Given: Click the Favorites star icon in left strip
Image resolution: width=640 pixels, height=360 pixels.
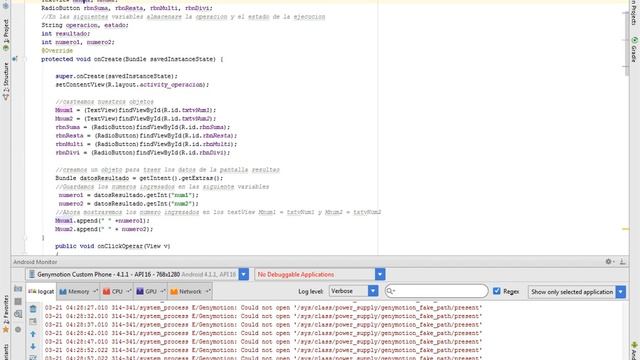Looking at the screenshot, I should pos(6,329).
